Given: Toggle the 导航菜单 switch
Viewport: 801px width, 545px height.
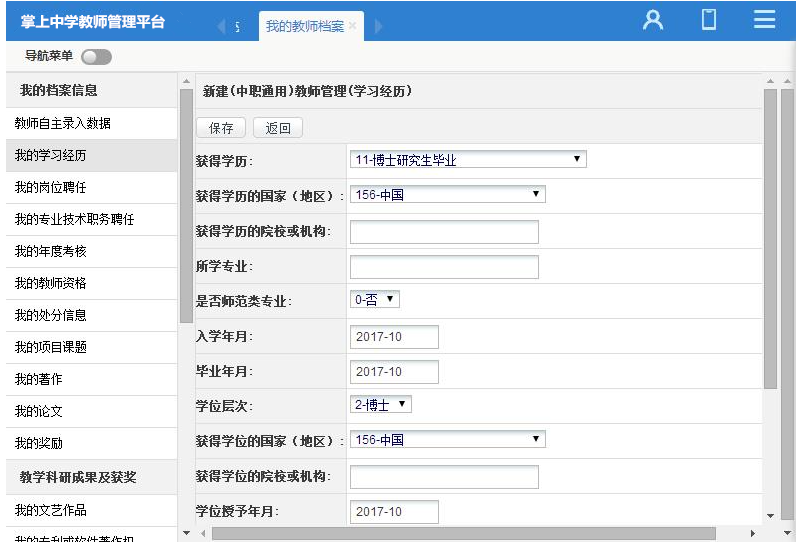Looking at the screenshot, I should pyautogui.click(x=96, y=57).
